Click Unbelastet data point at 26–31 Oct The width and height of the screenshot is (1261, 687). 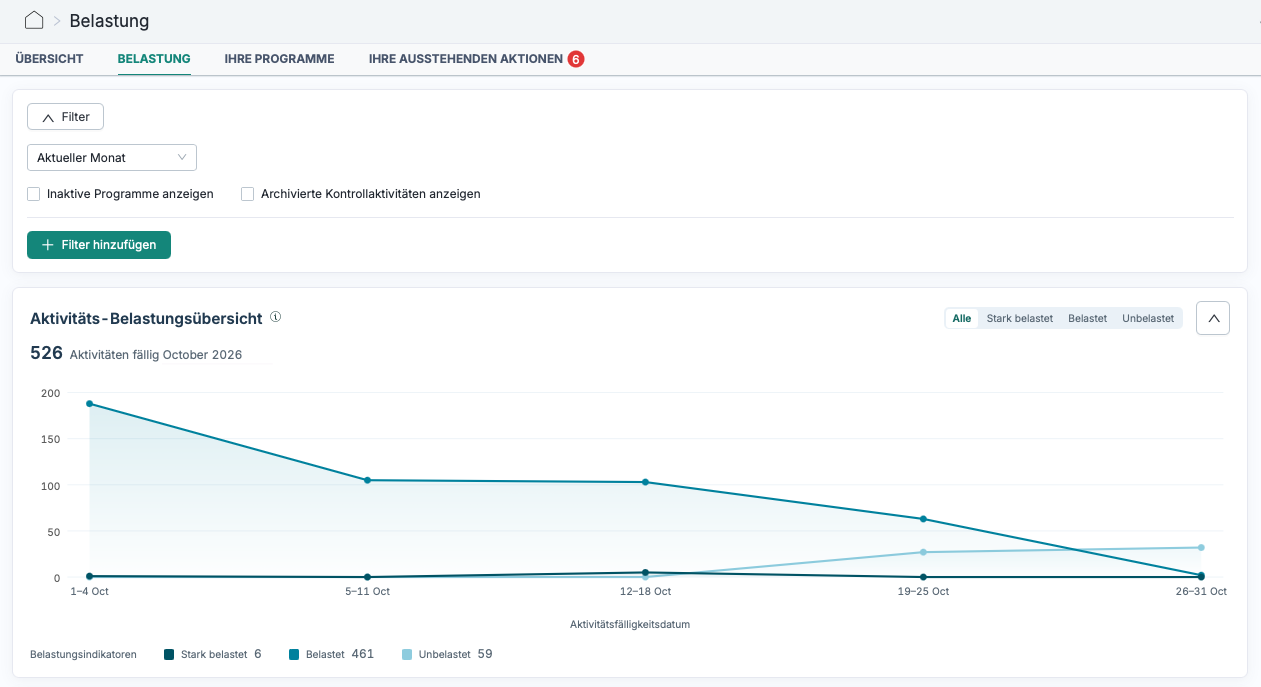coord(1201,547)
